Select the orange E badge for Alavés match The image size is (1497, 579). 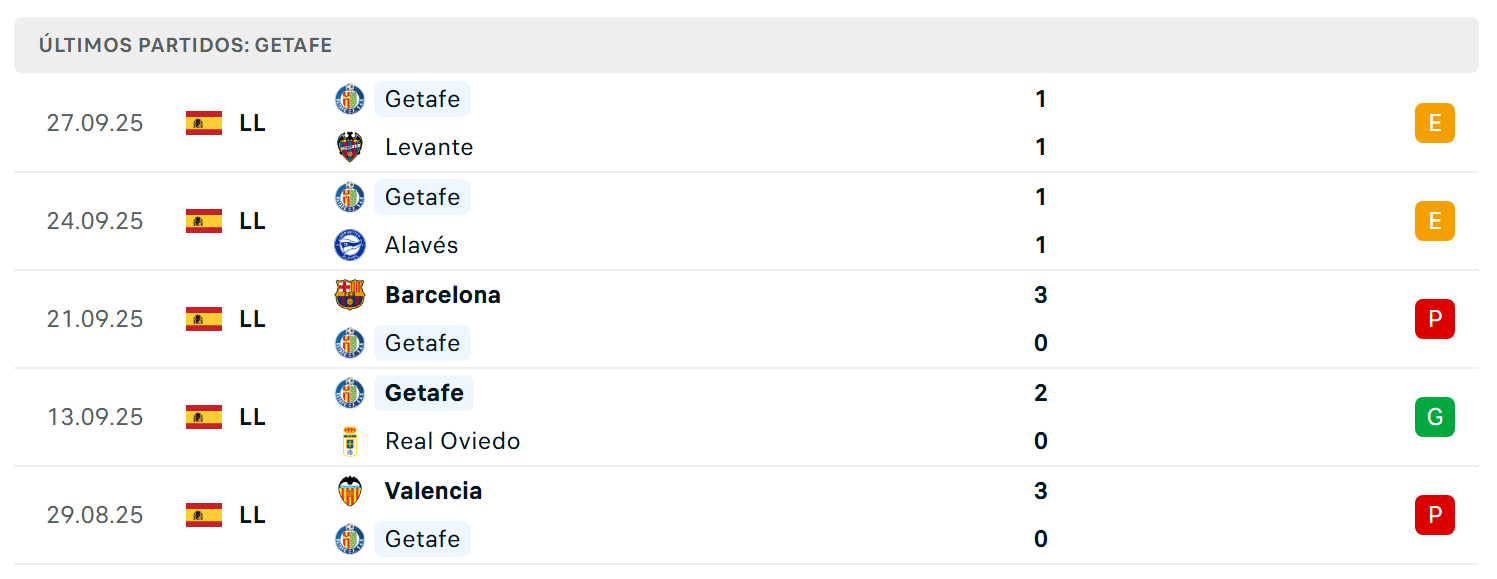point(1434,221)
